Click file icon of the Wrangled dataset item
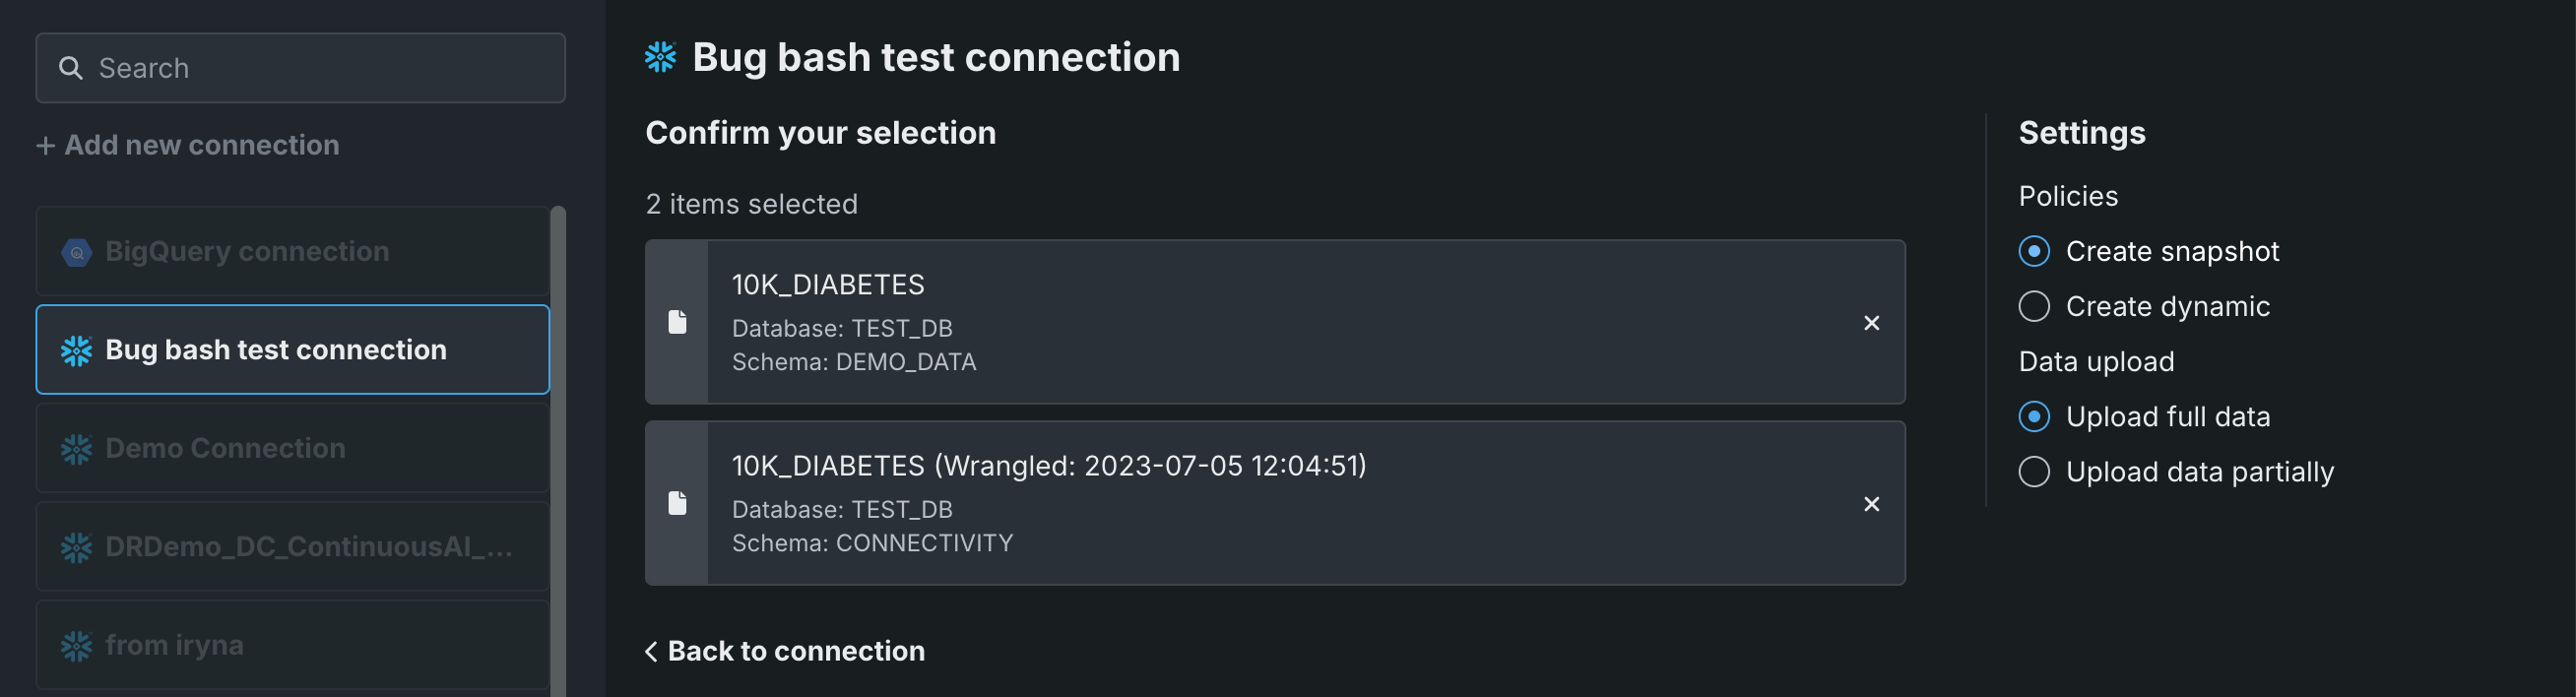2576x697 pixels. pos(677,503)
